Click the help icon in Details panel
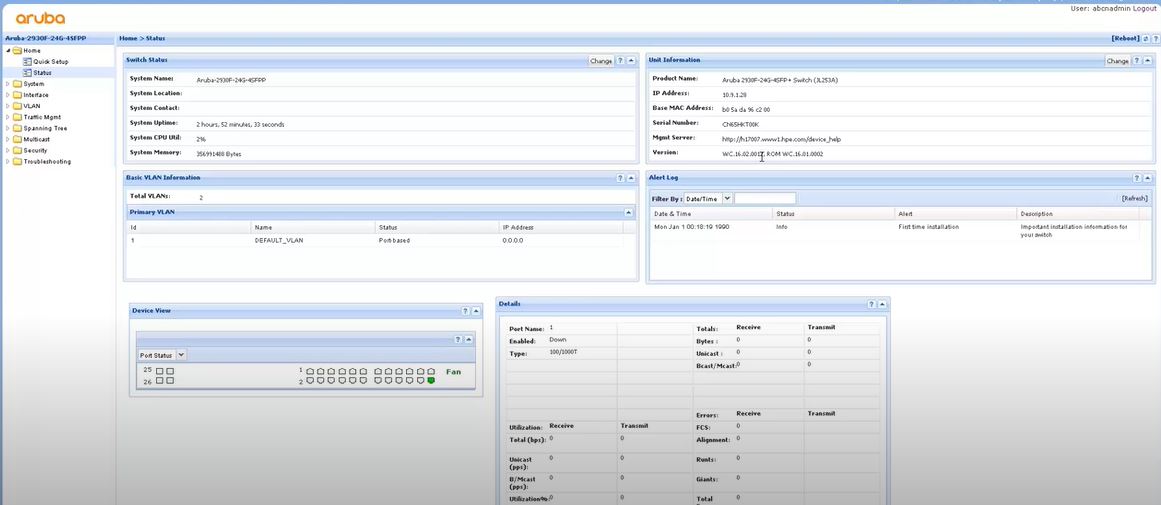The width and height of the screenshot is (1161, 505). tap(871, 304)
